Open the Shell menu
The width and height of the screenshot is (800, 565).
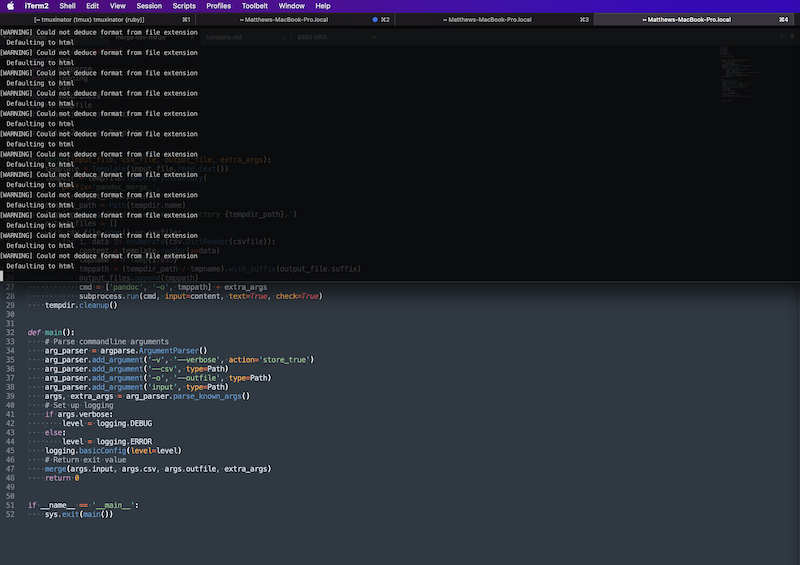pos(67,6)
